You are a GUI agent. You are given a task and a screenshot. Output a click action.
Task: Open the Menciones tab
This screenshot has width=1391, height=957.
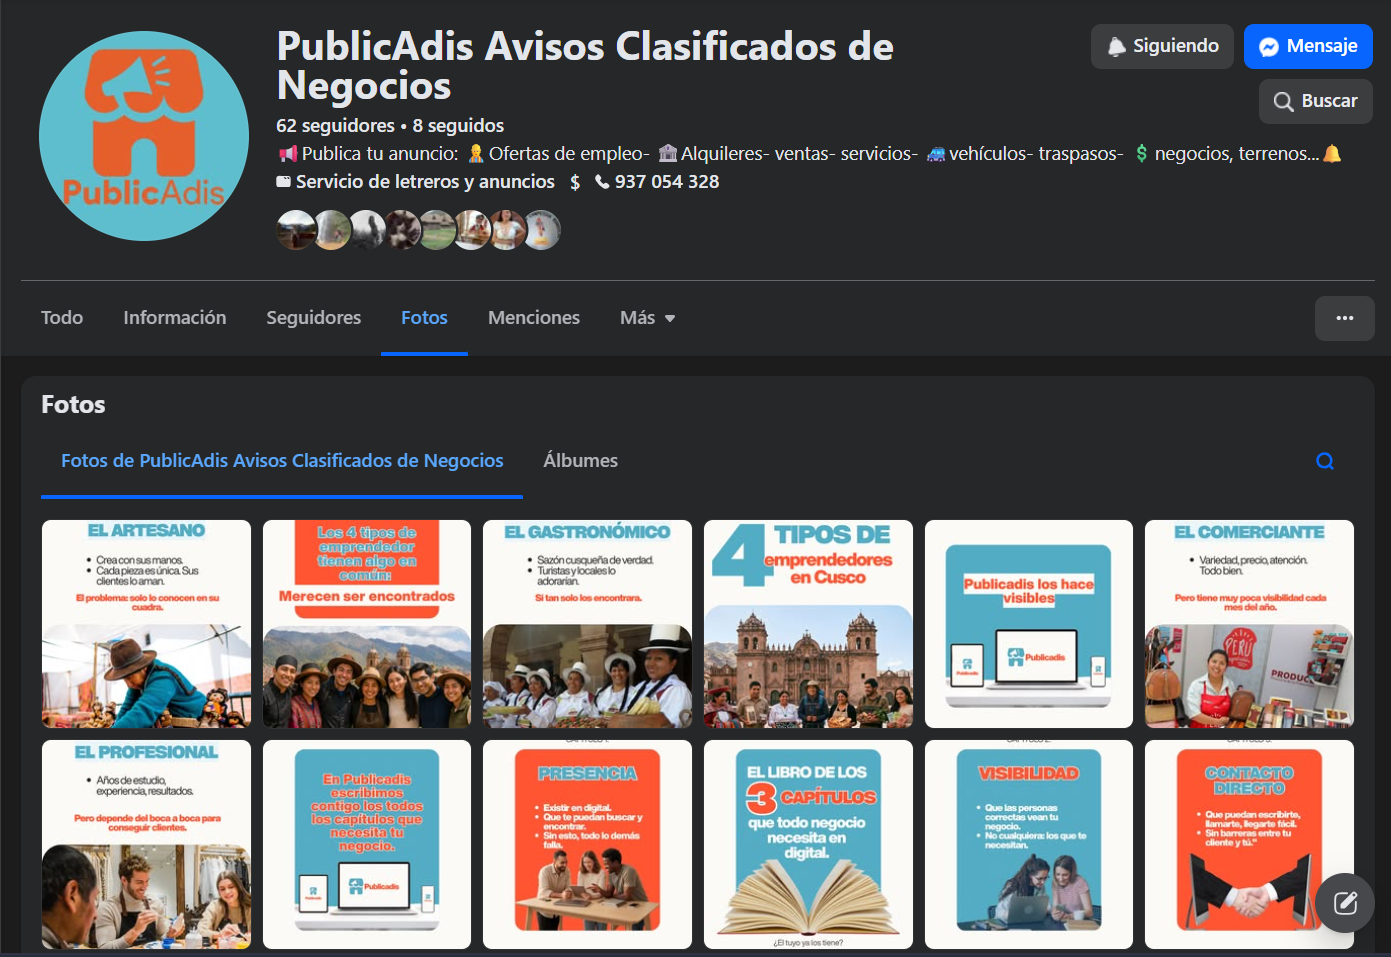point(534,318)
